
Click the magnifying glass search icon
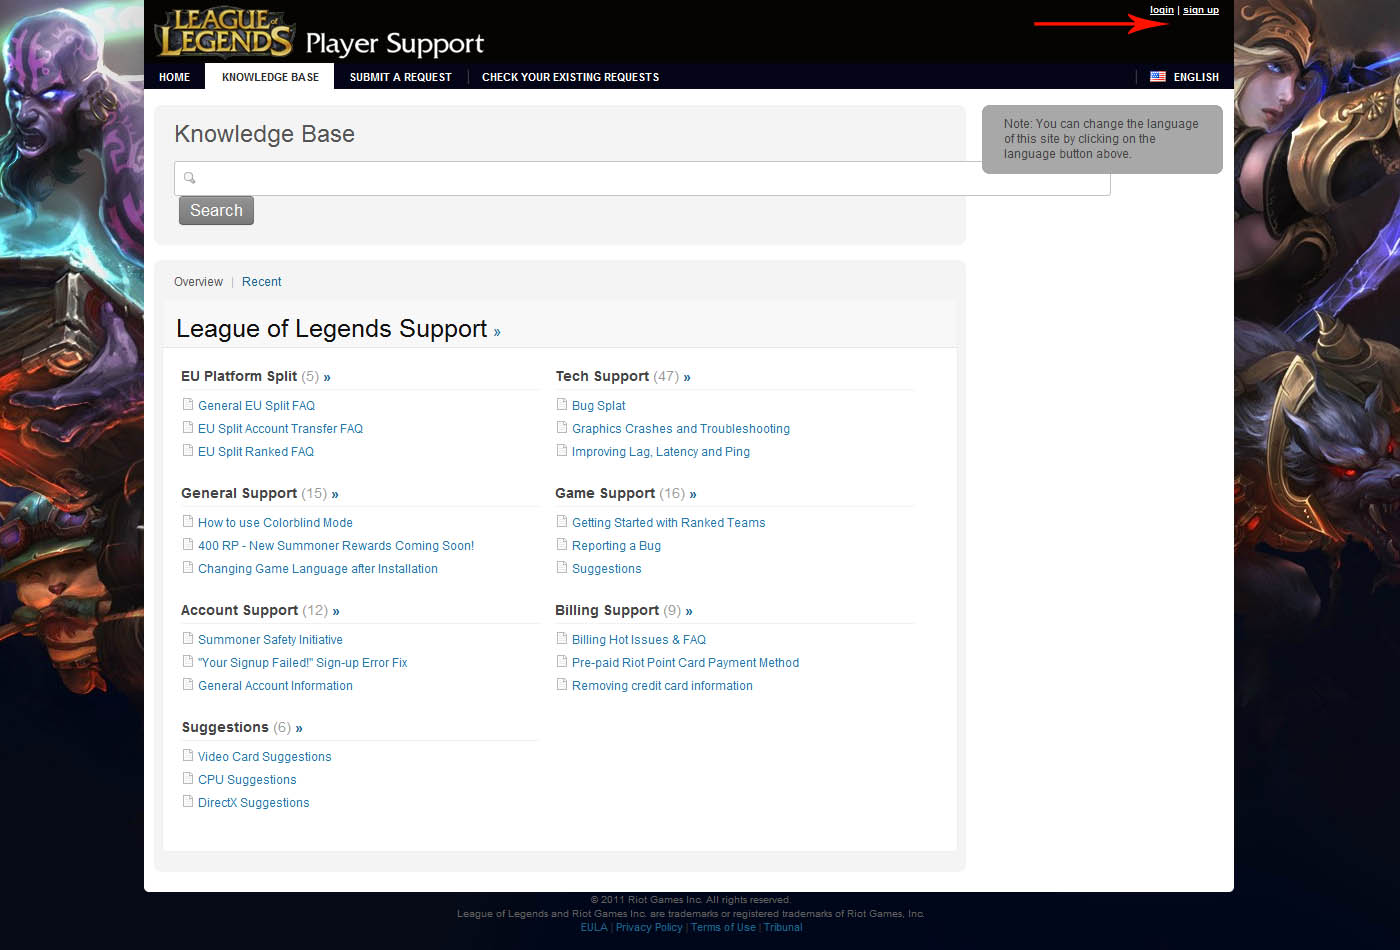189,178
